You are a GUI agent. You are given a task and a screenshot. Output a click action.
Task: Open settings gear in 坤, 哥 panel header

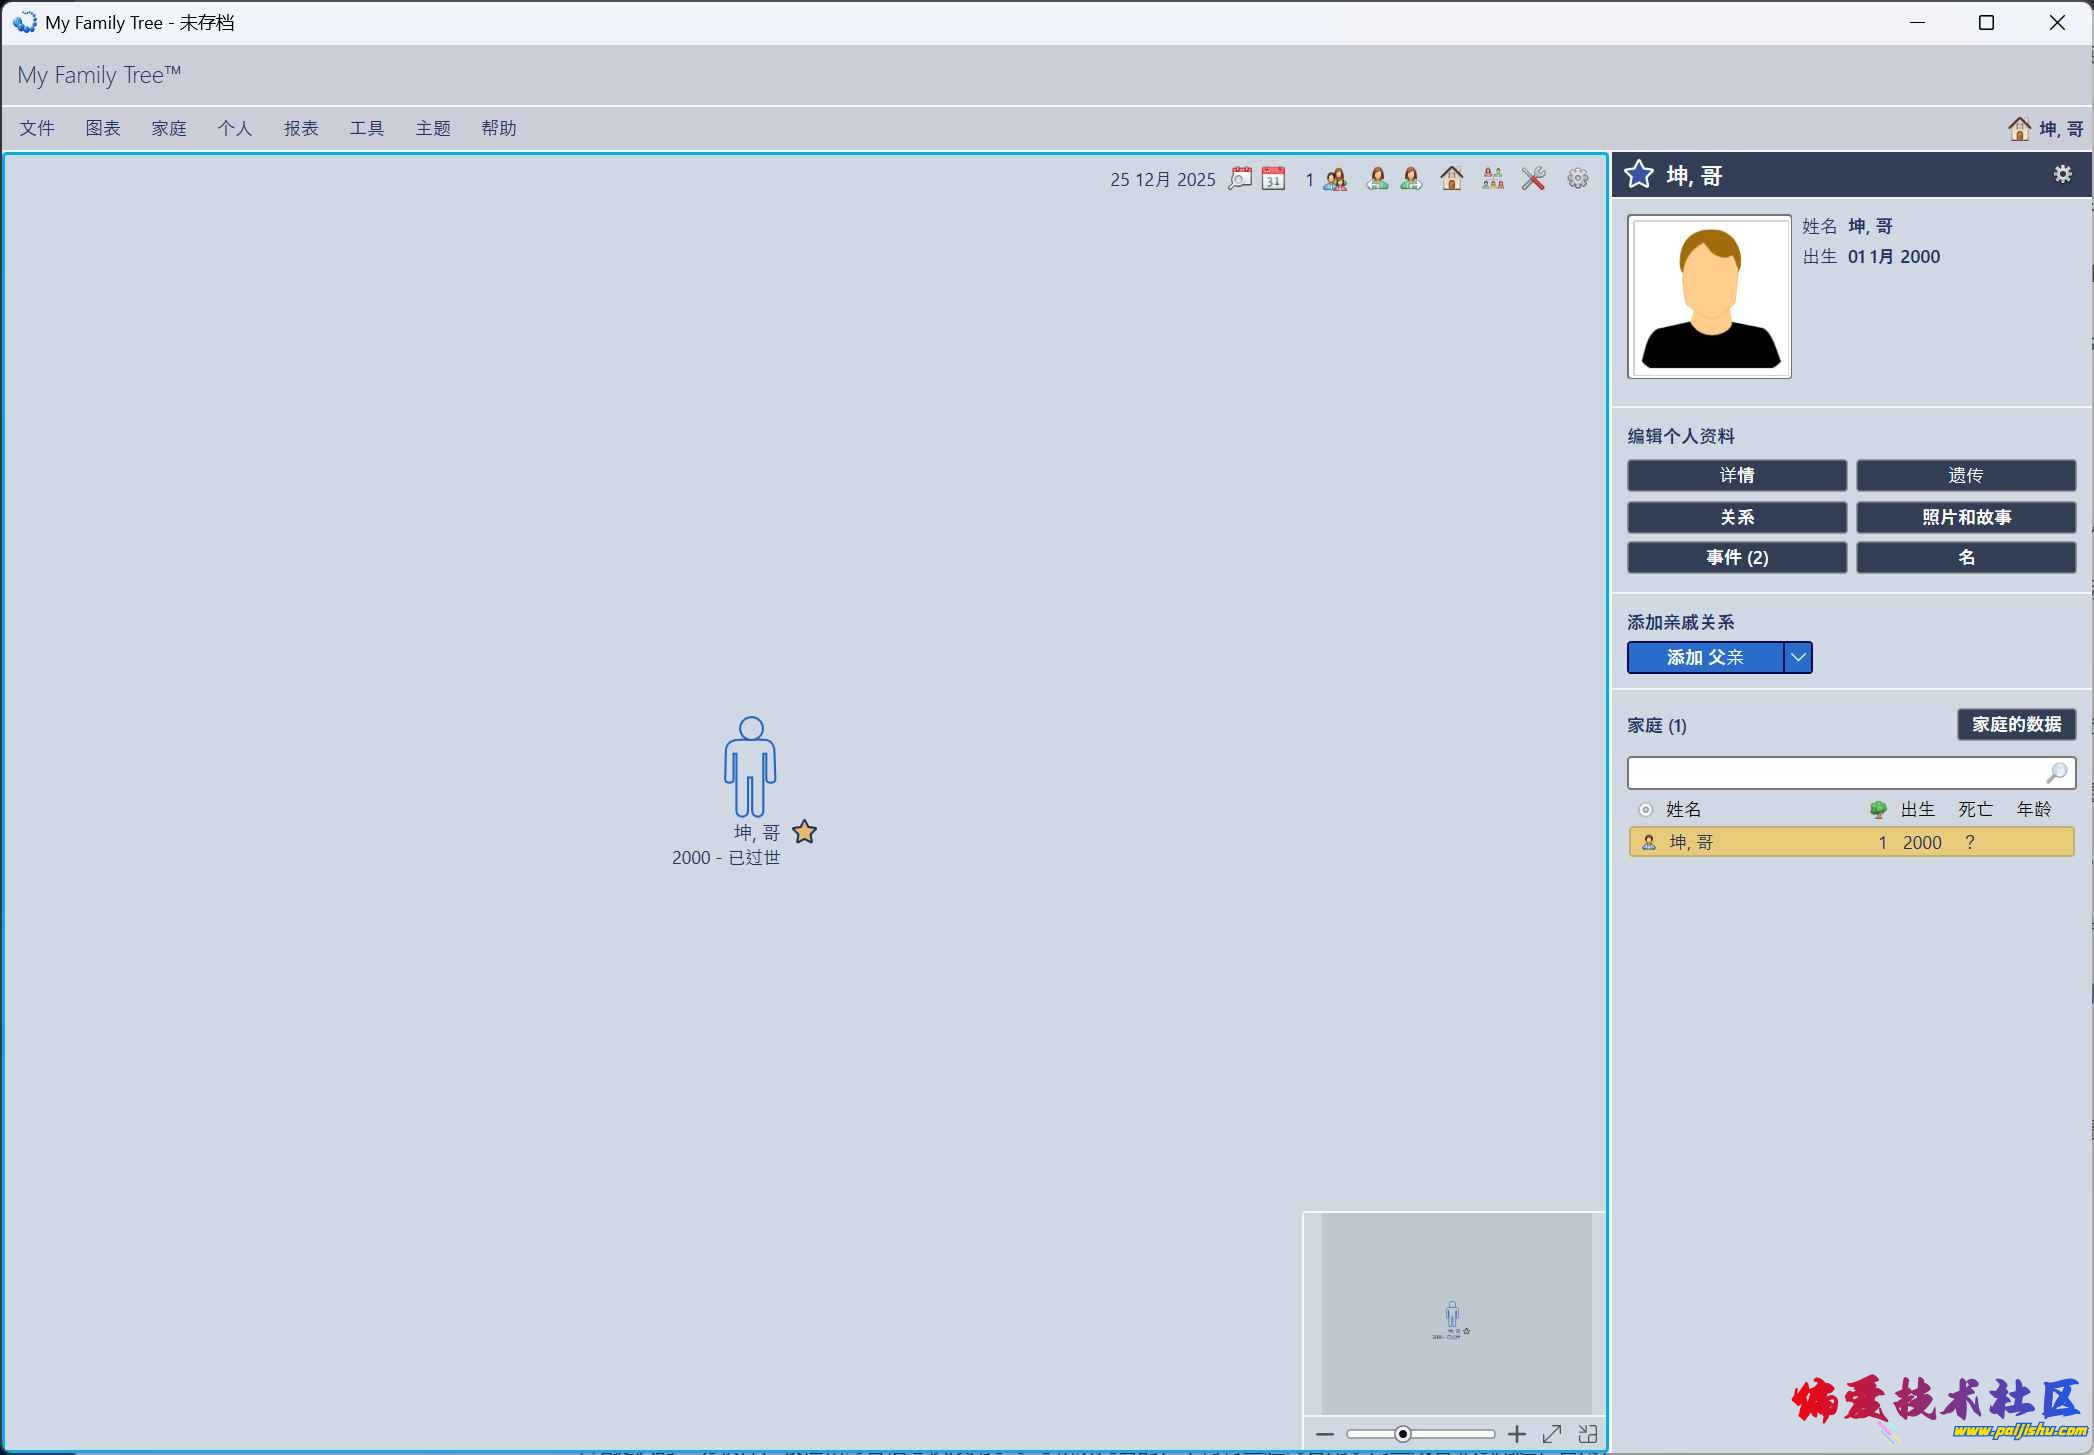click(x=2062, y=175)
